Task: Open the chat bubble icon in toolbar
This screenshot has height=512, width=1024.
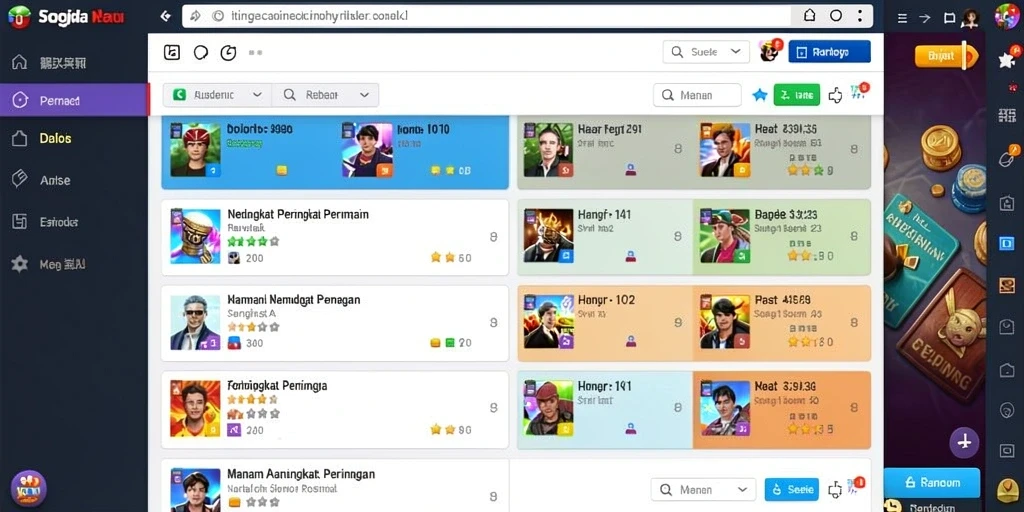Action: [x=200, y=53]
